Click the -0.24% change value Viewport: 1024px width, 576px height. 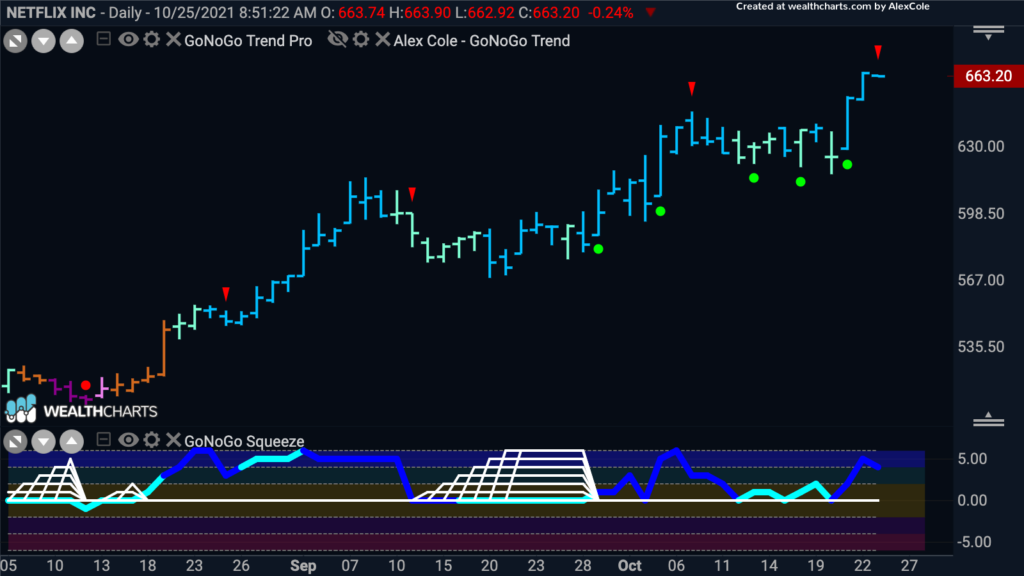click(x=611, y=12)
